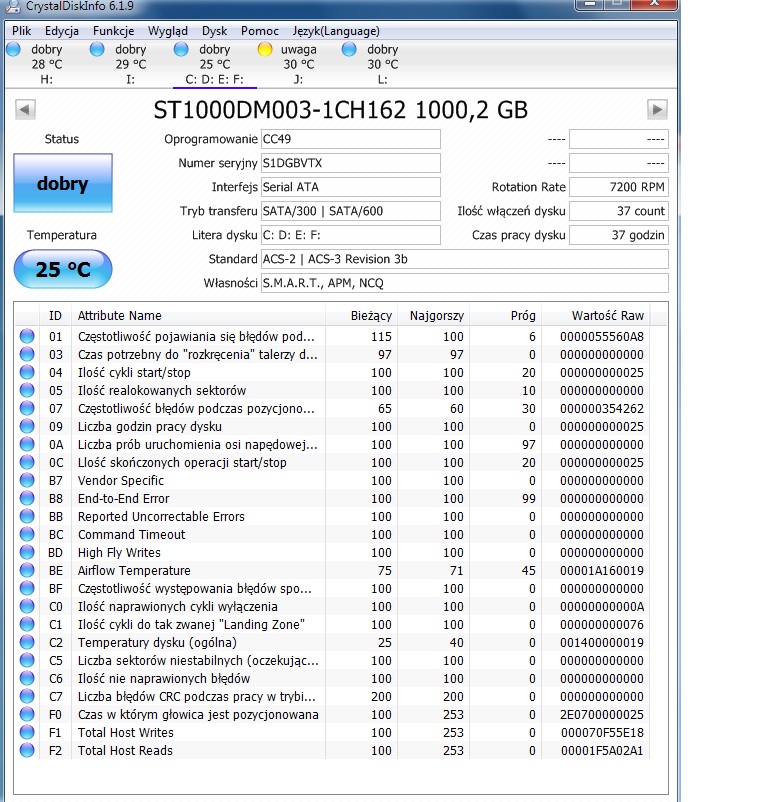This screenshot has width=768, height=802.
Task: Open the Plik menu
Action: [x=21, y=31]
